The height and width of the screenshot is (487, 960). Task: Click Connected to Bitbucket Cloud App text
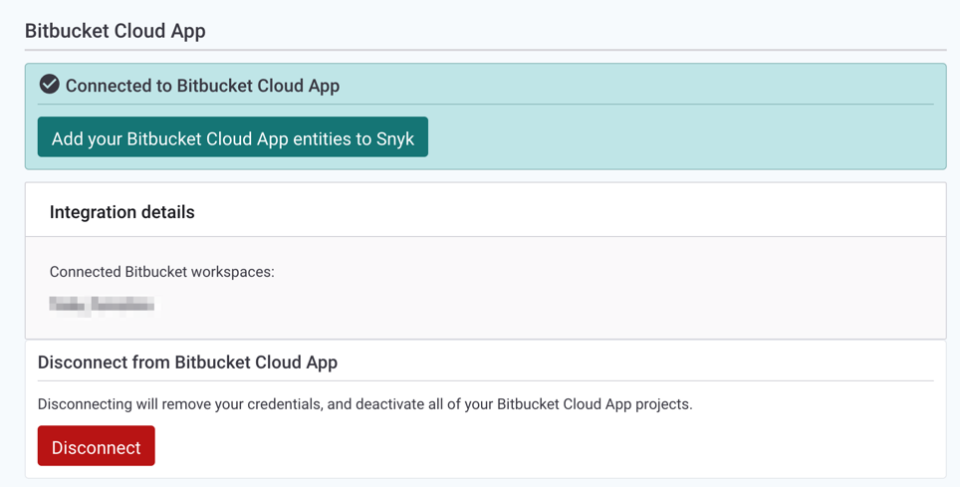(203, 86)
